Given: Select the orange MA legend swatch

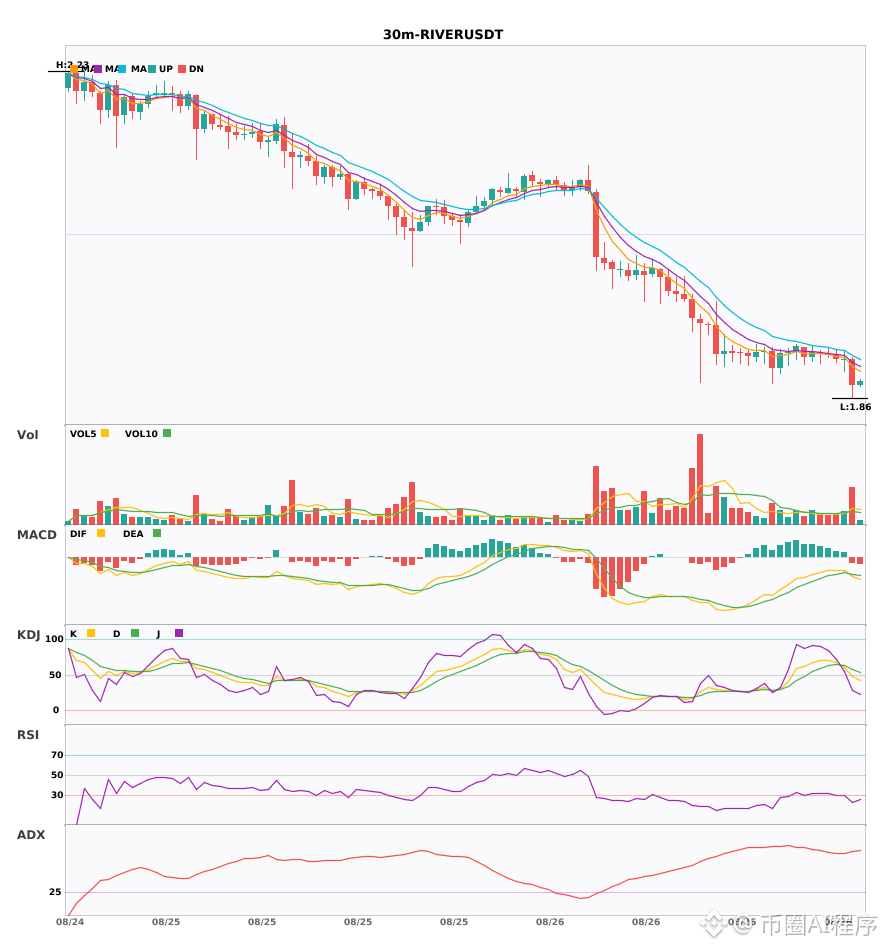Looking at the screenshot, I should (74, 69).
